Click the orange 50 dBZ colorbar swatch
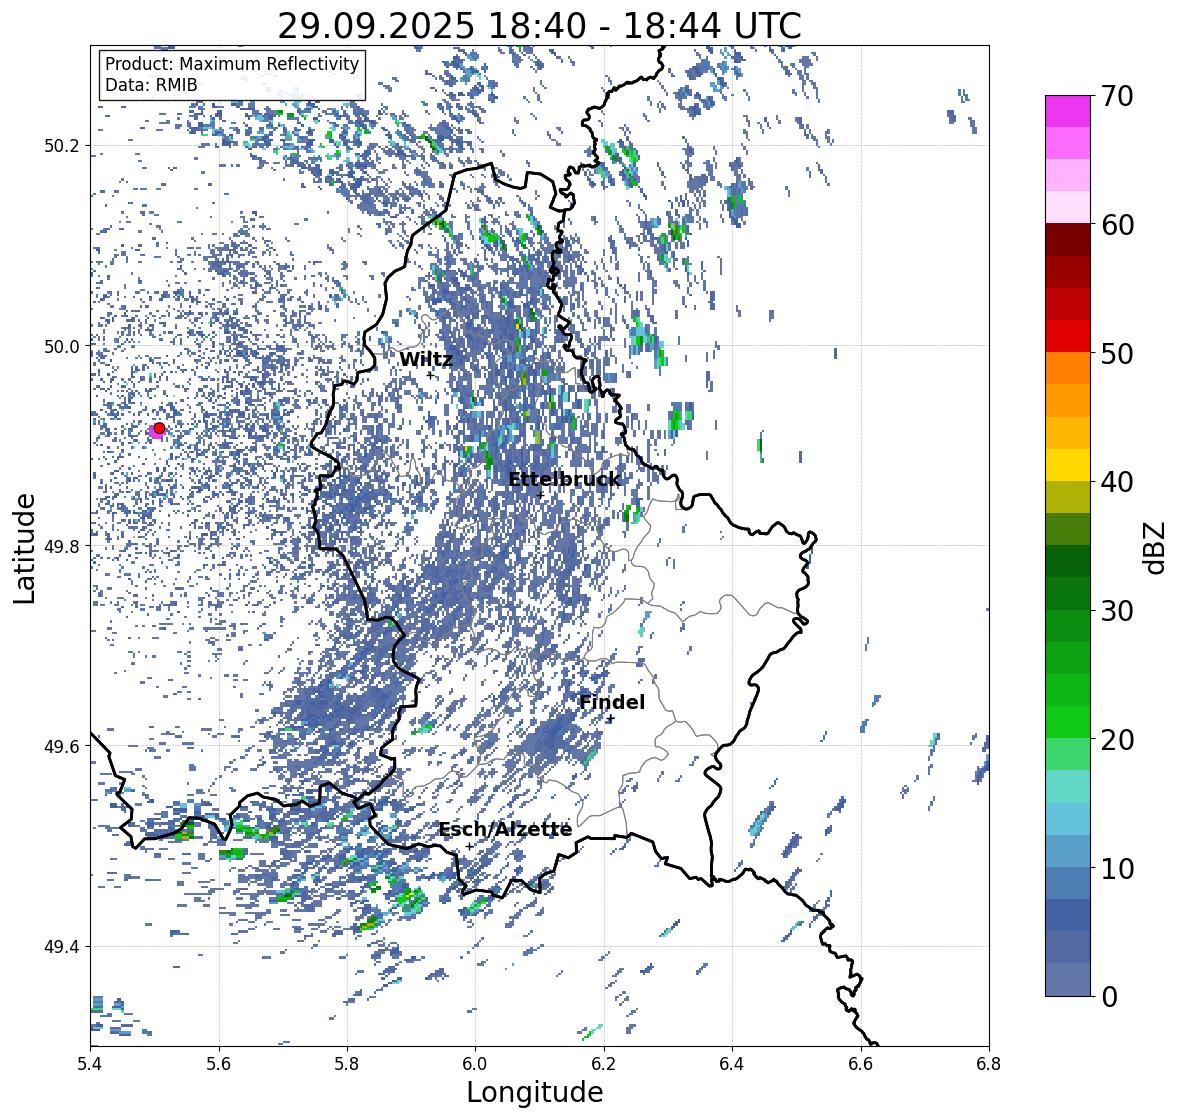Viewport: 1179px width, 1117px height. (x=1068, y=368)
